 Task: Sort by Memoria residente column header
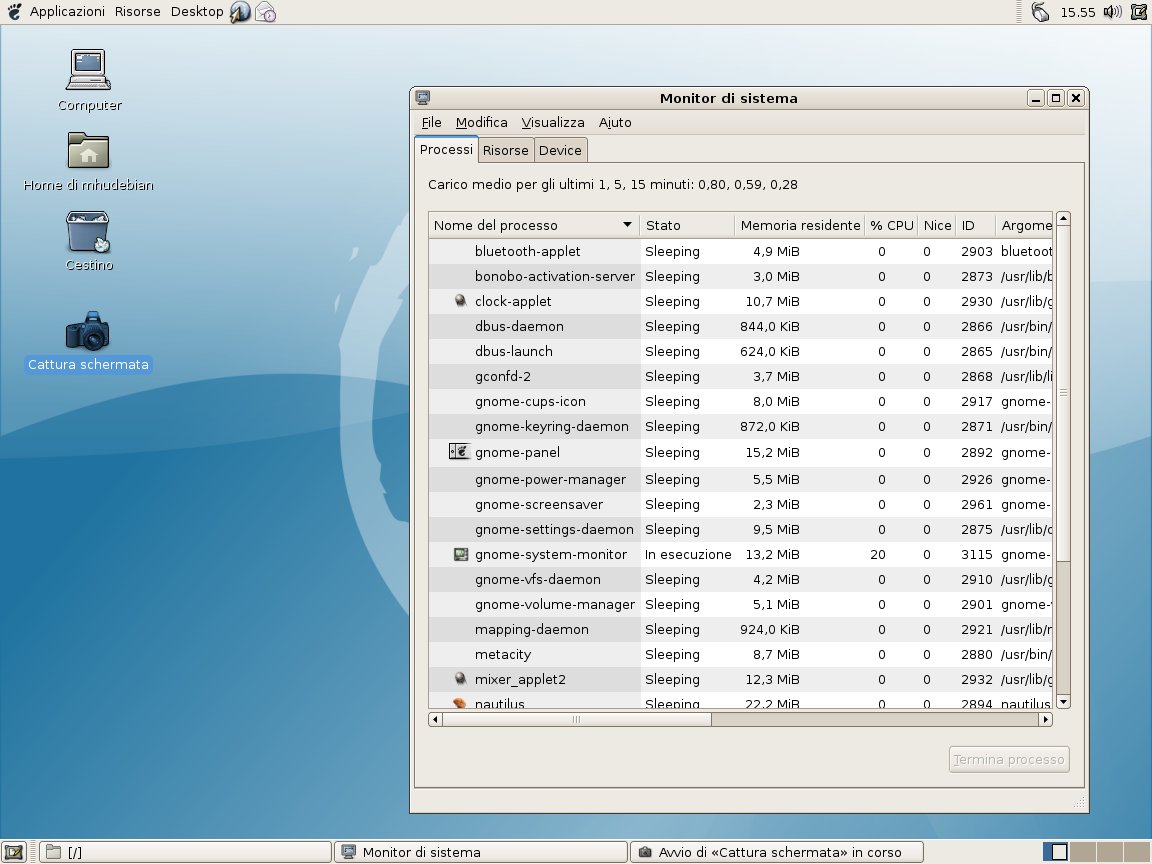(799, 225)
